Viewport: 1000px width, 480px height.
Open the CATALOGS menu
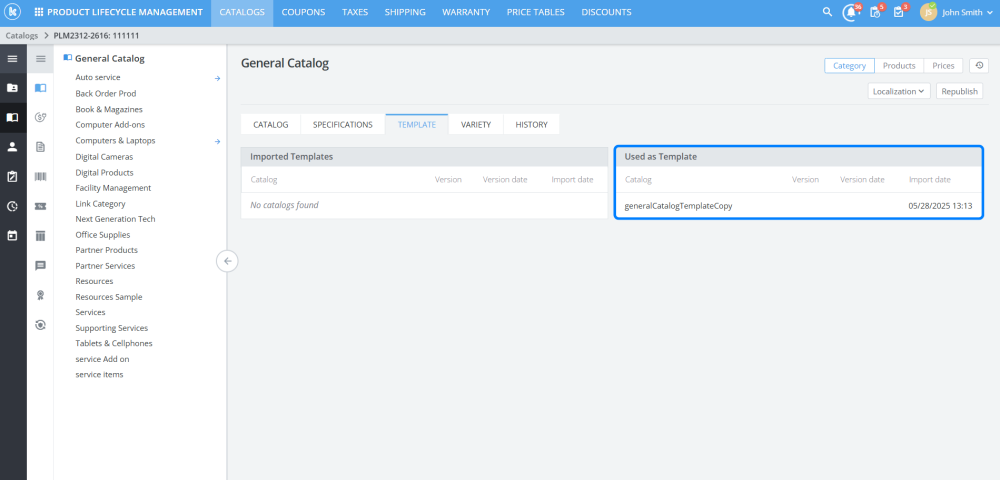[242, 12]
